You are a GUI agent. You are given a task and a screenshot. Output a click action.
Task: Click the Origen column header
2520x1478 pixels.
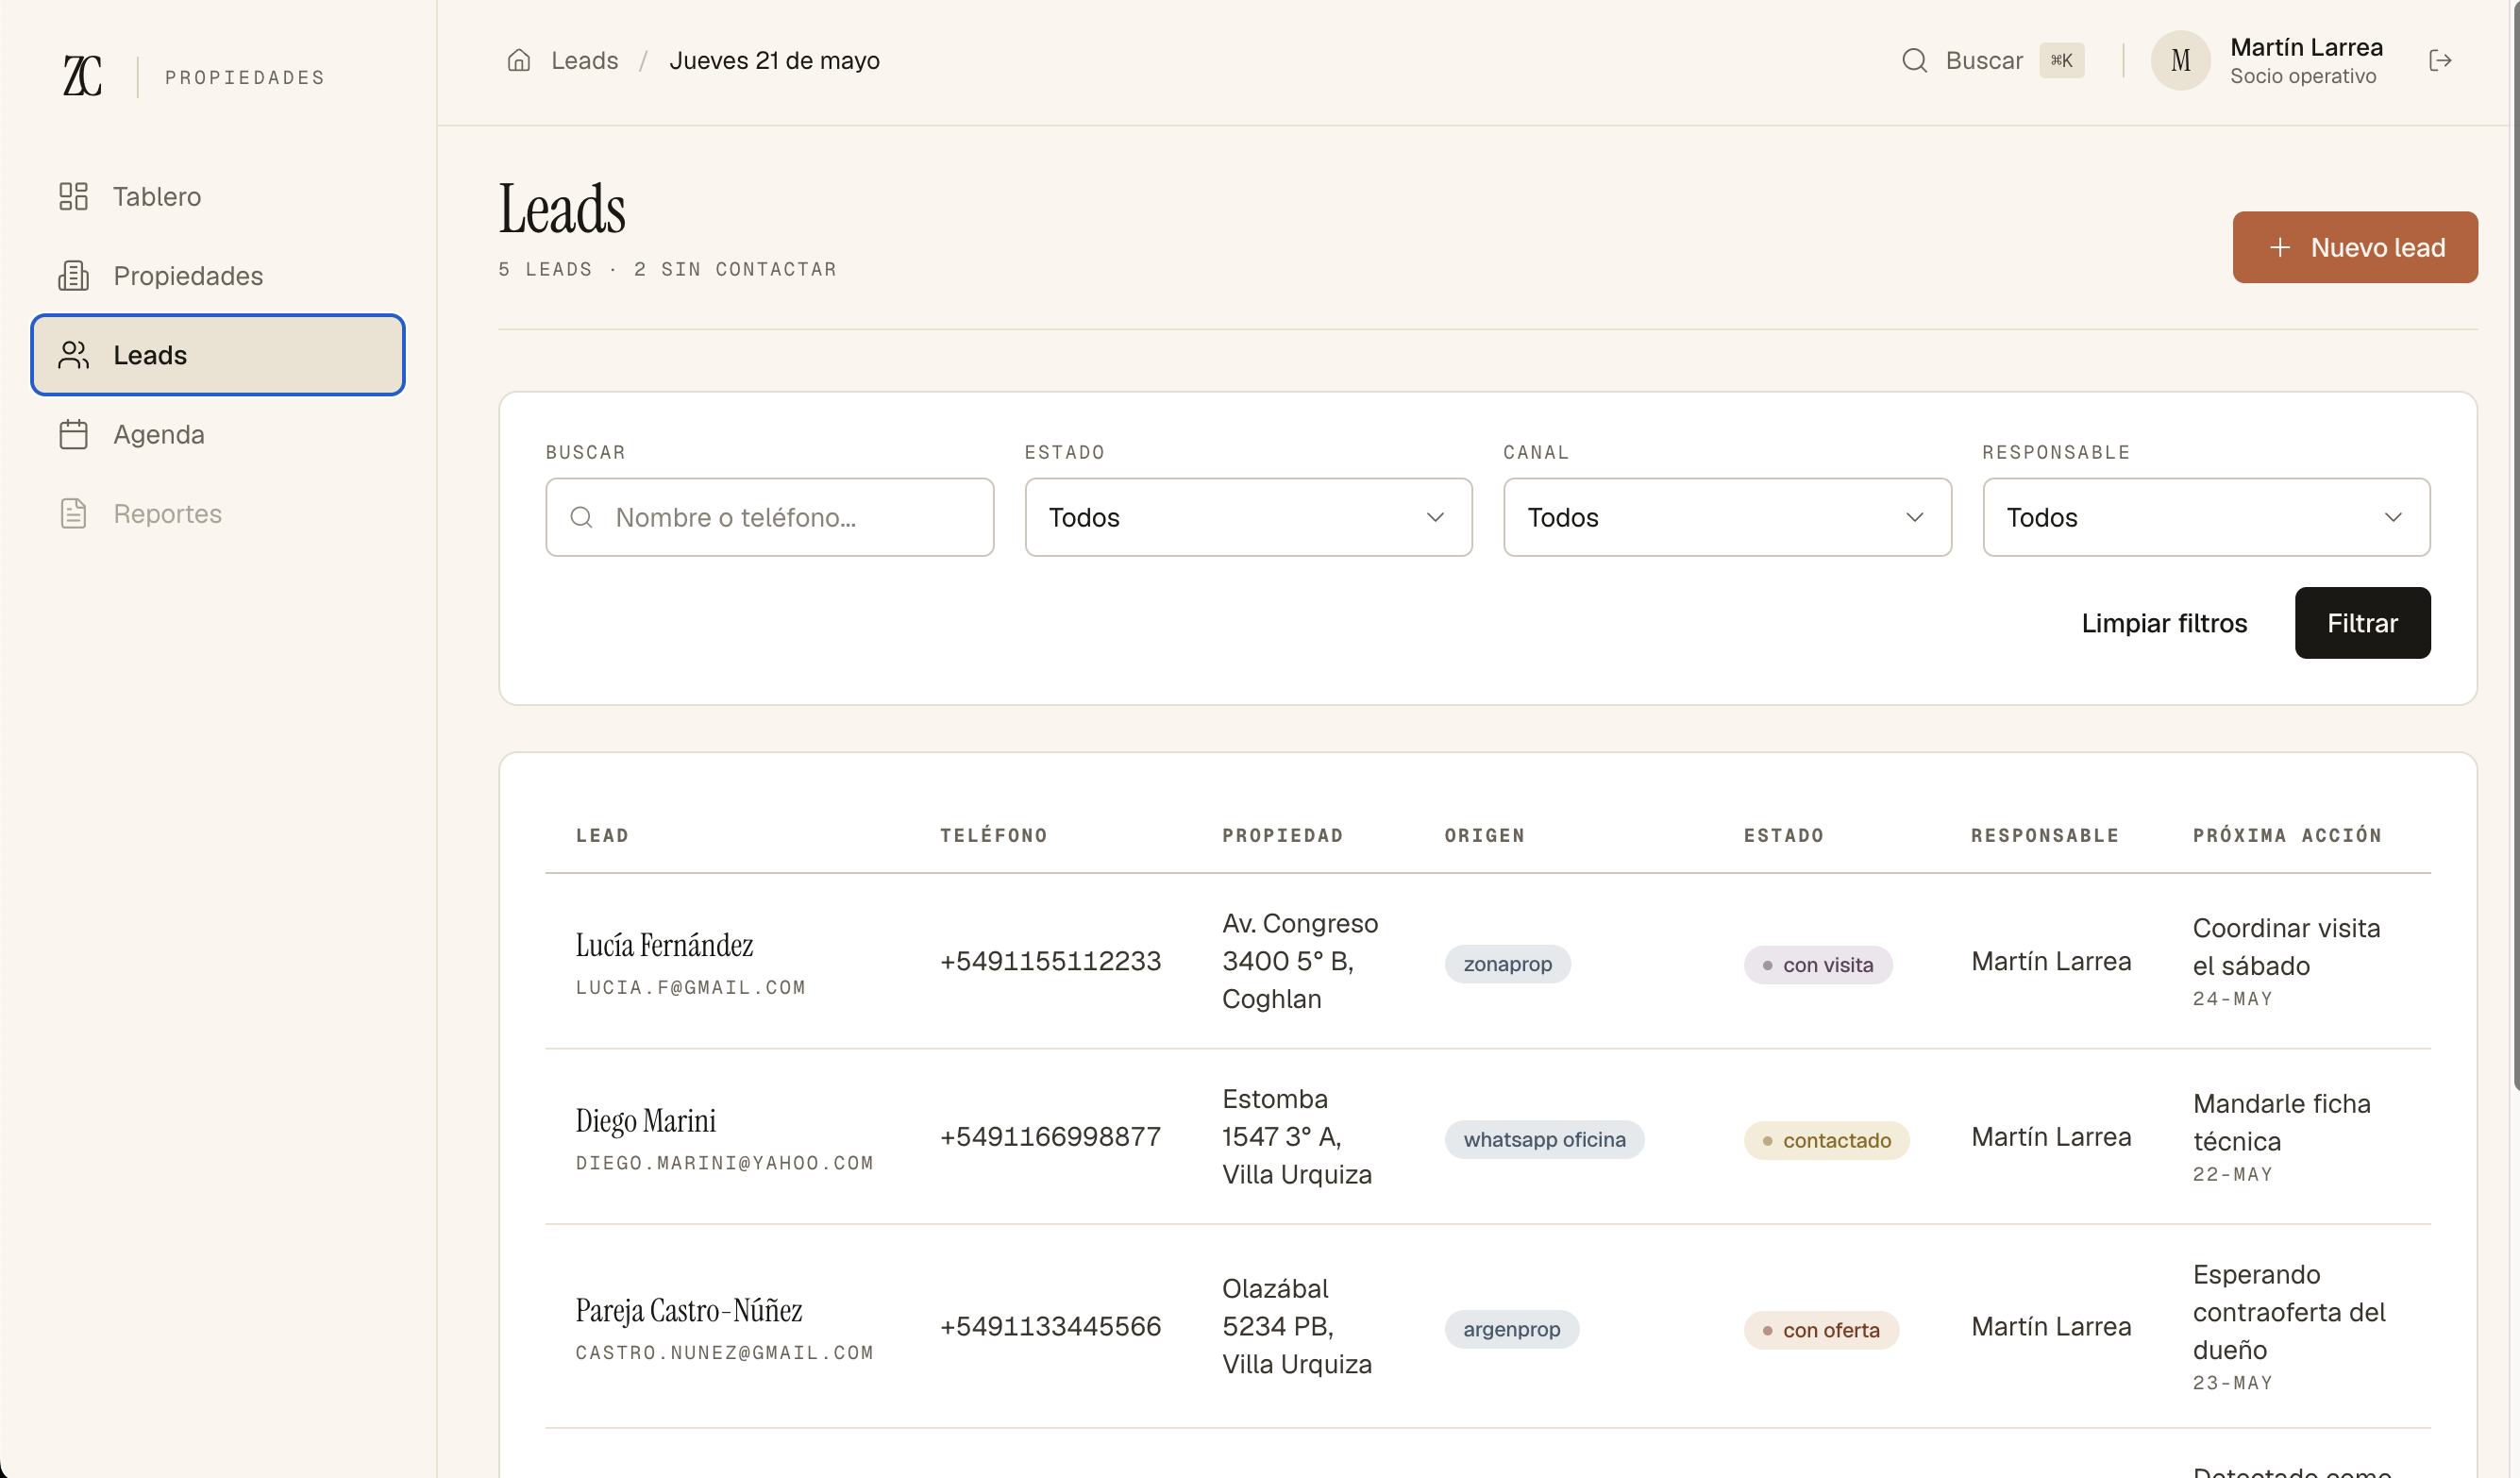click(x=1484, y=835)
